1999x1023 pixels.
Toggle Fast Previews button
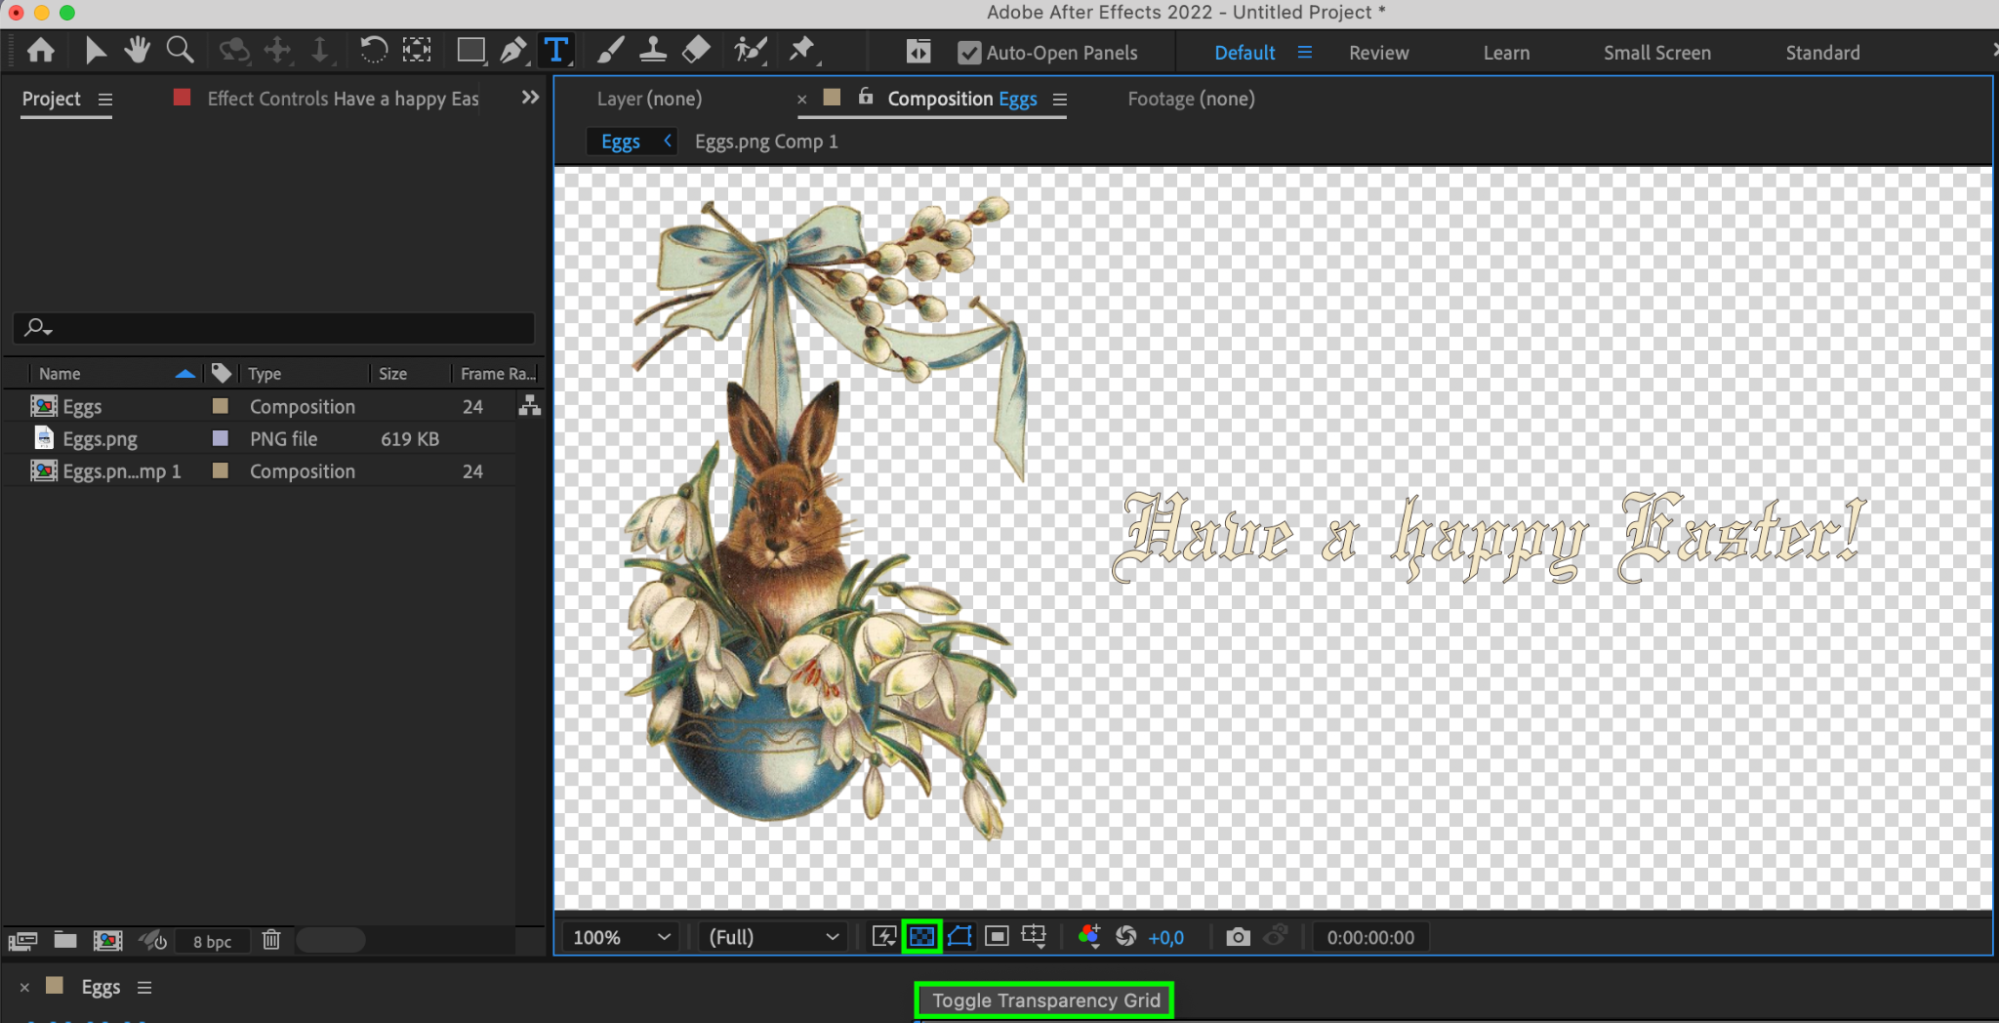point(884,937)
